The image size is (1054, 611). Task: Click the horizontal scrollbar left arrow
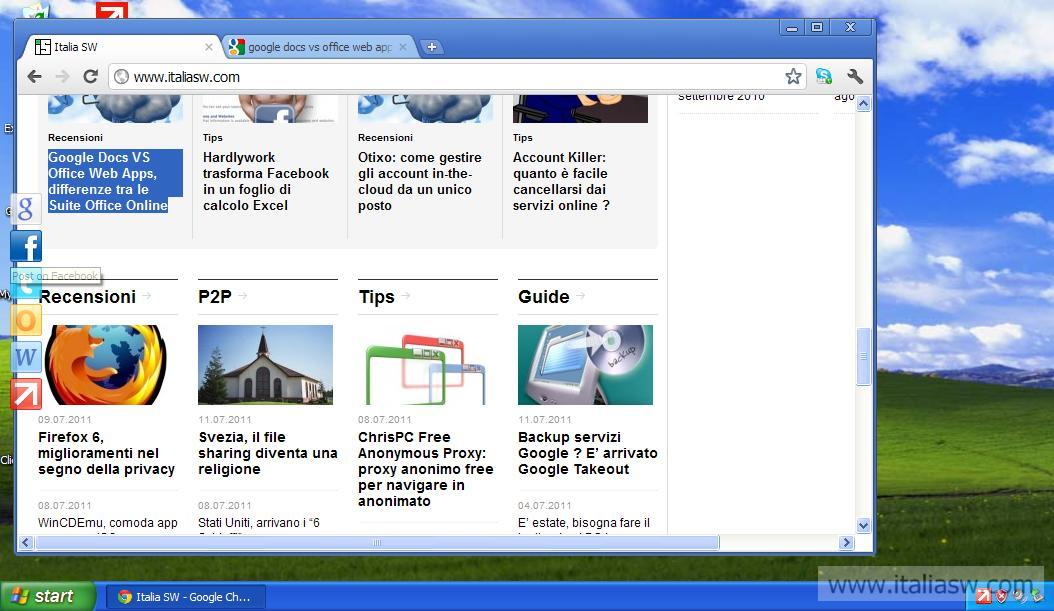(x=26, y=542)
